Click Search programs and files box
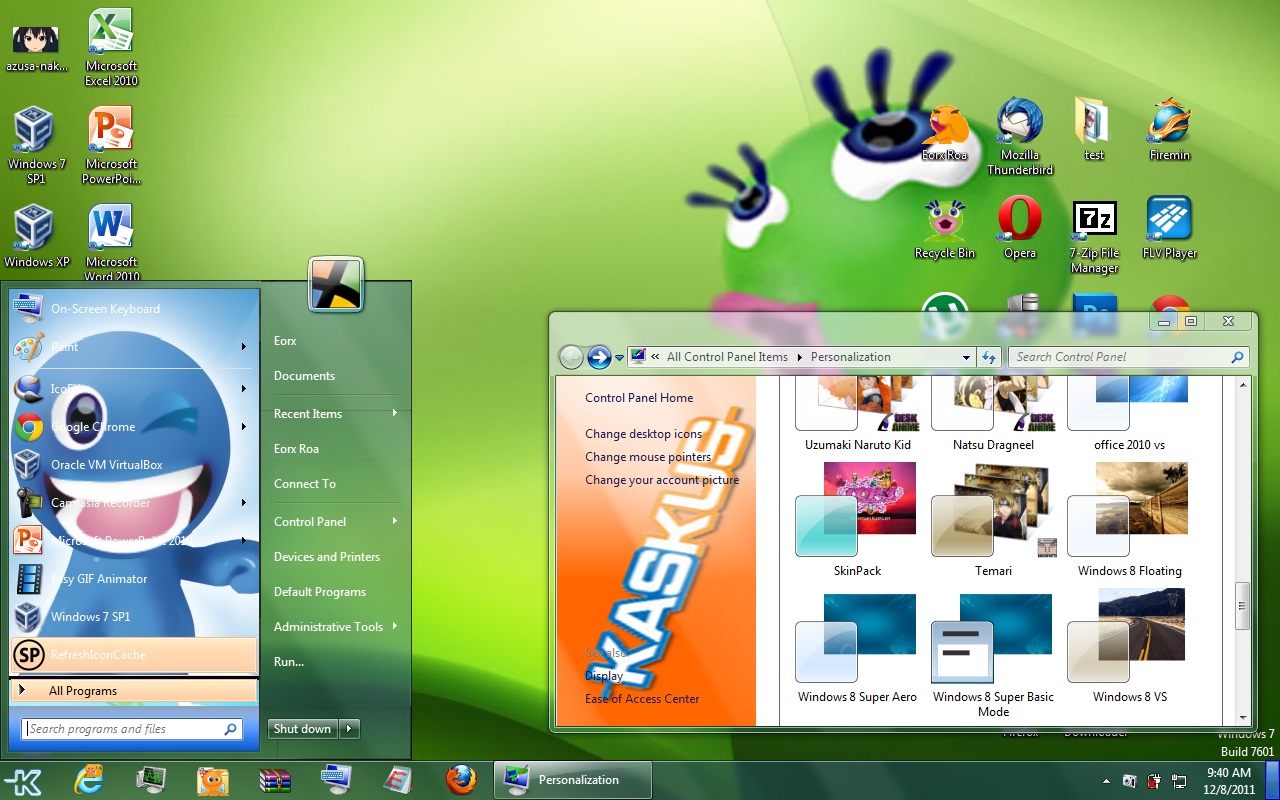The width and height of the screenshot is (1280, 800). (132, 729)
